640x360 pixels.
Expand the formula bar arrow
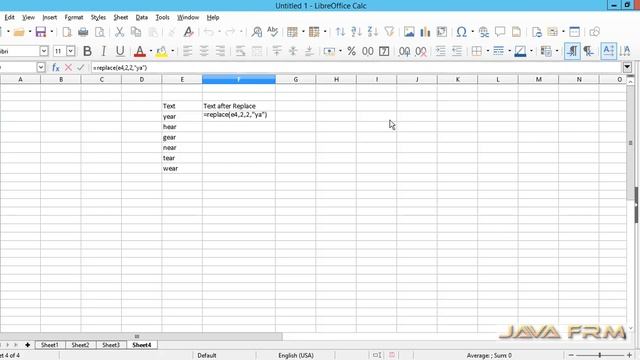pyautogui.click(x=627, y=67)
